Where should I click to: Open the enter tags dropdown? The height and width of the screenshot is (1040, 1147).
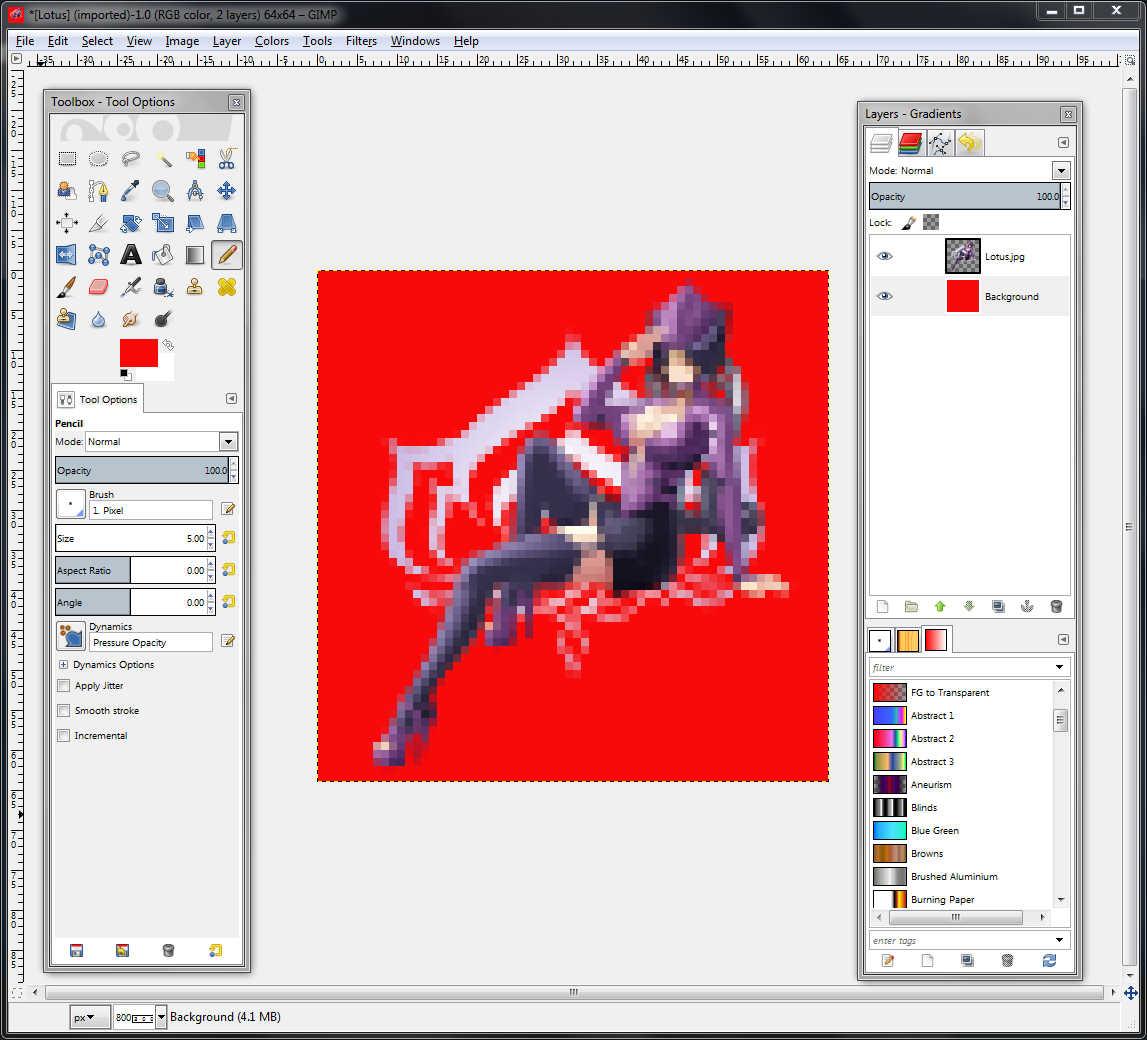(1059, 940)
